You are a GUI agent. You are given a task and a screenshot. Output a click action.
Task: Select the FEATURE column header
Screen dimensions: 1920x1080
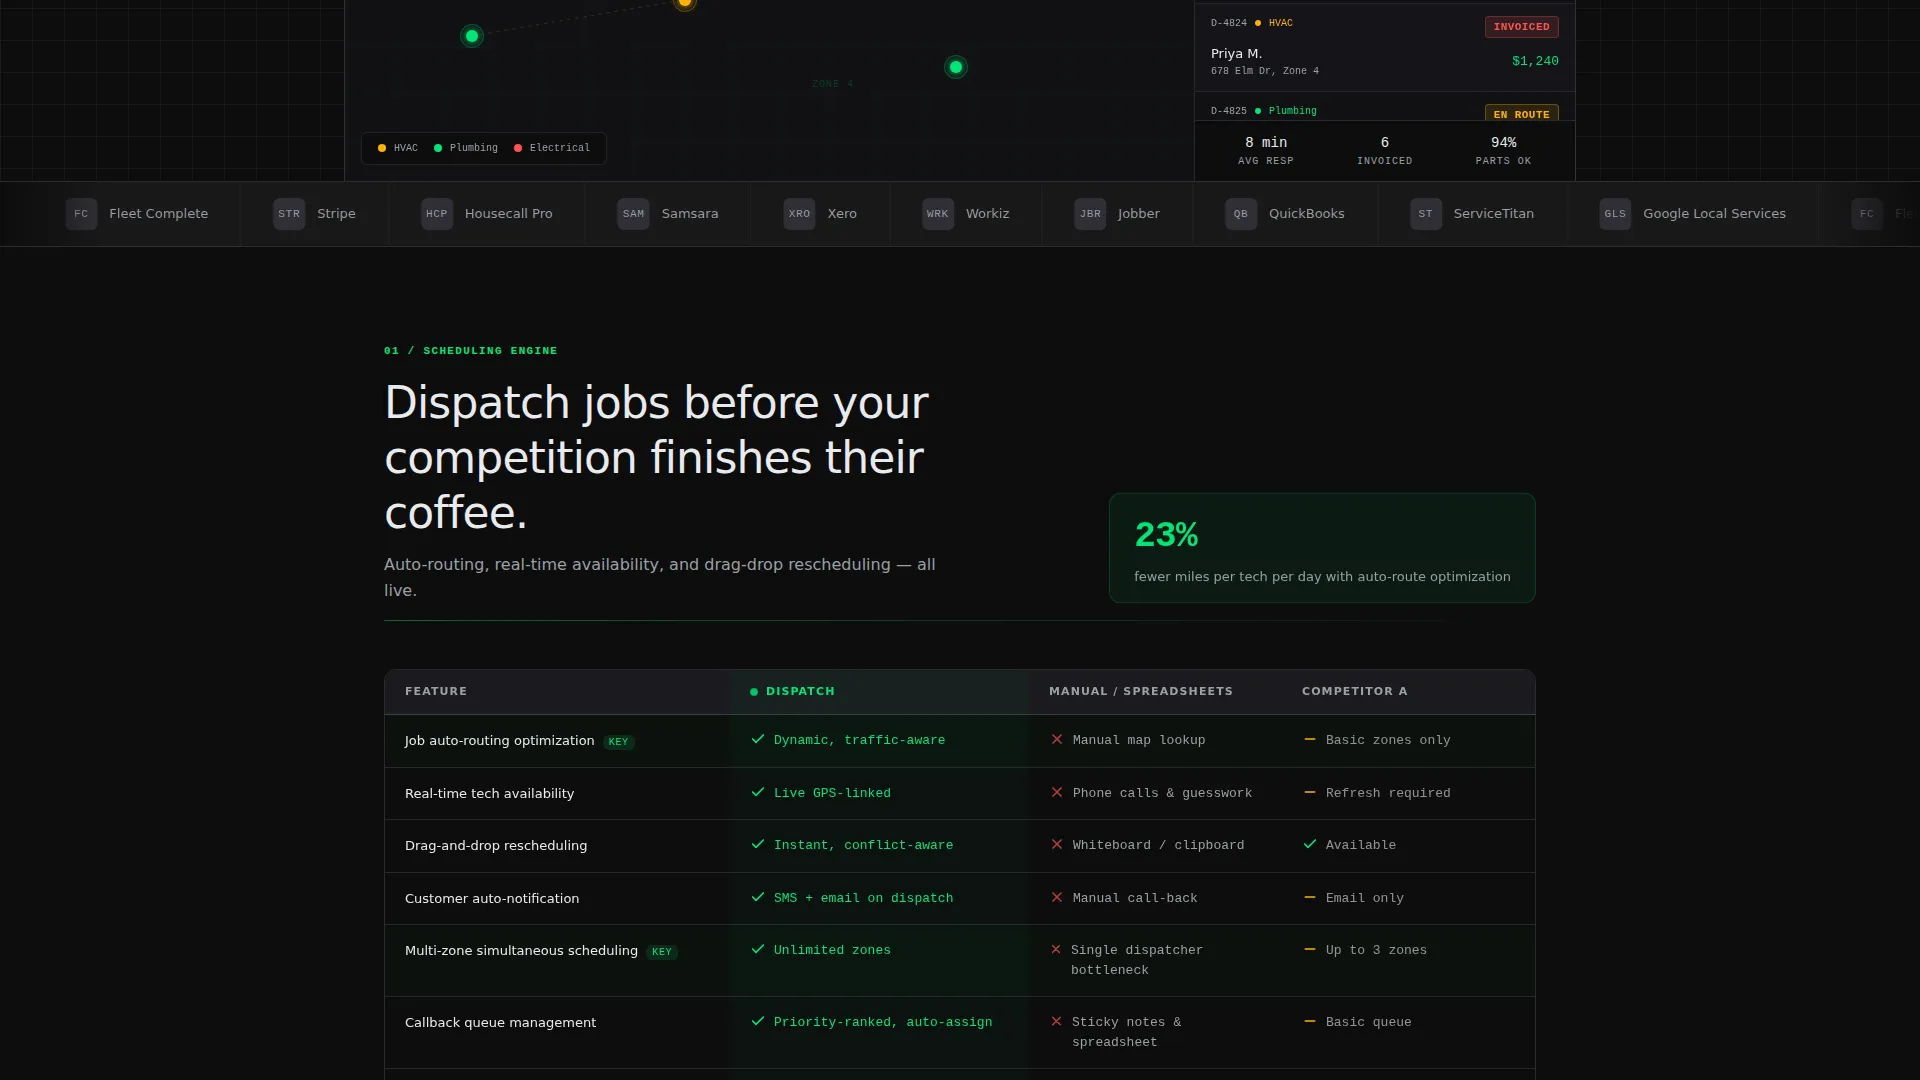[x=436, y=691]
